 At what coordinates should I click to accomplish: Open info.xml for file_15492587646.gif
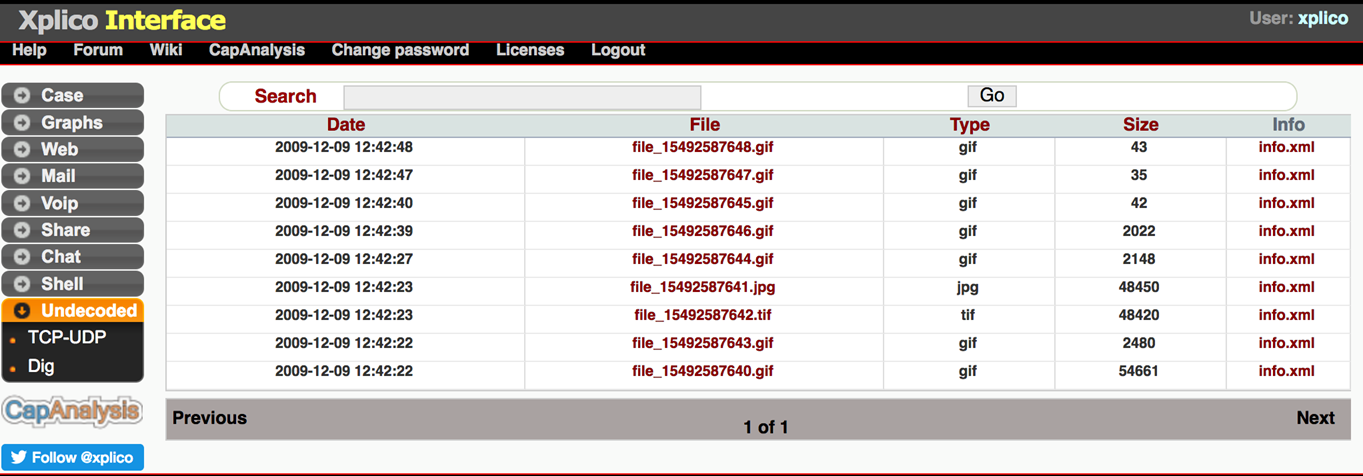(x=1287, y=231)
